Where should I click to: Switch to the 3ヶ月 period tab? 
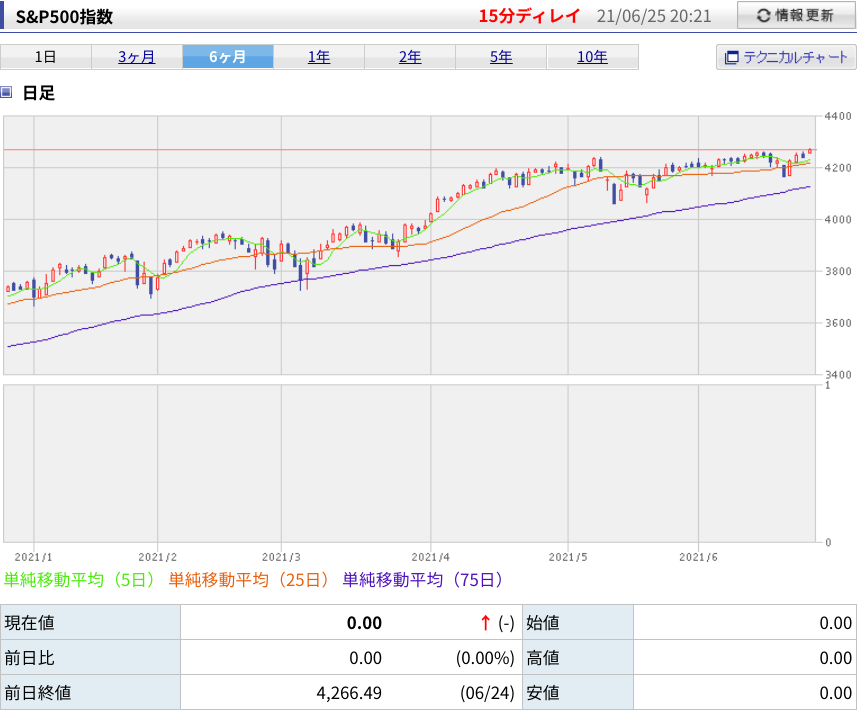tap(137, 57)
